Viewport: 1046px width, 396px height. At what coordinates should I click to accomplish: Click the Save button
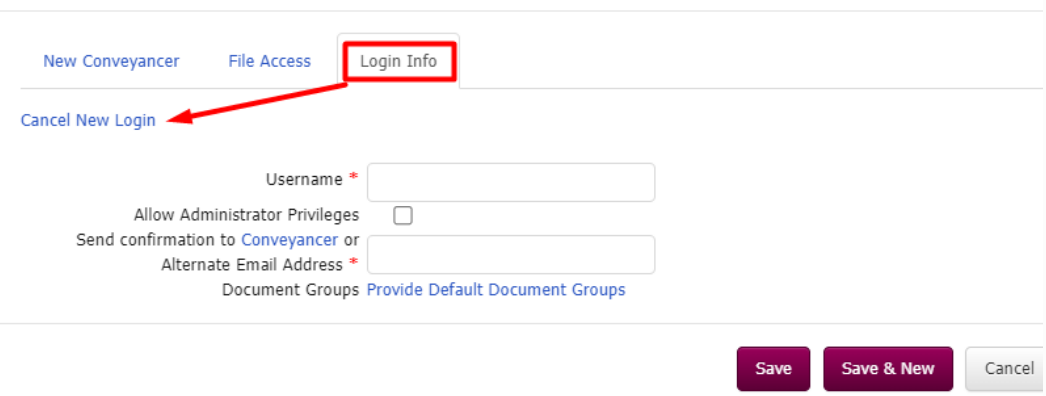[773, 369]
